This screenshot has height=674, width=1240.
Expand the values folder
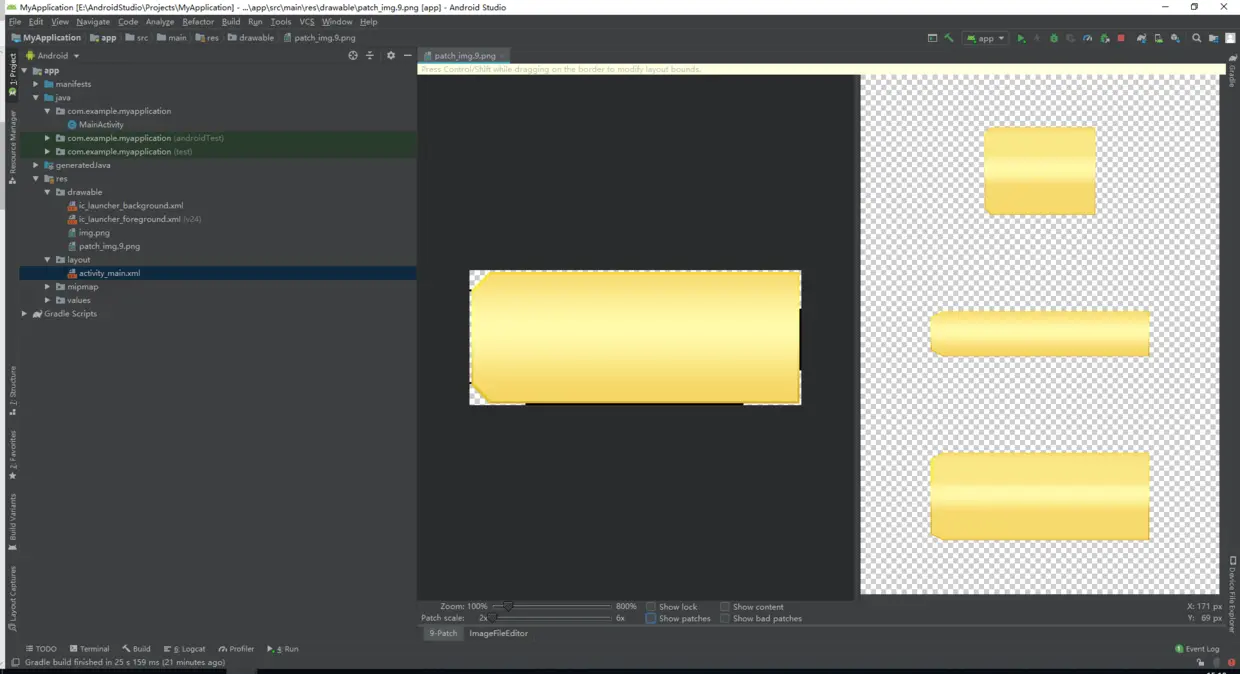point(47,300)
